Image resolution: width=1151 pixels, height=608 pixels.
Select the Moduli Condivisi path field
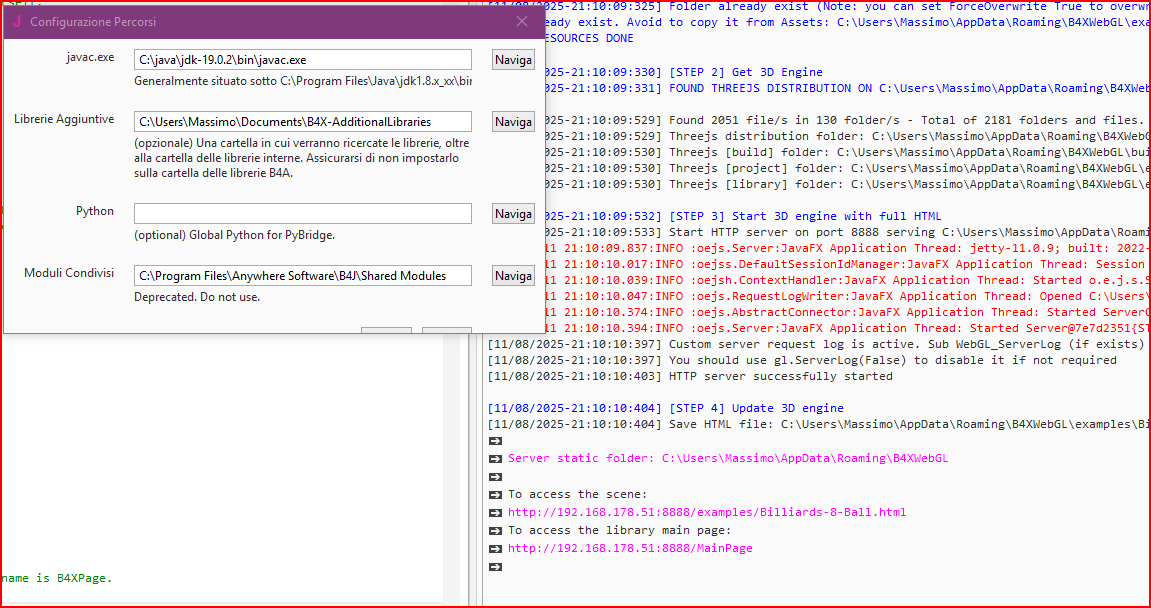[302, 276]
